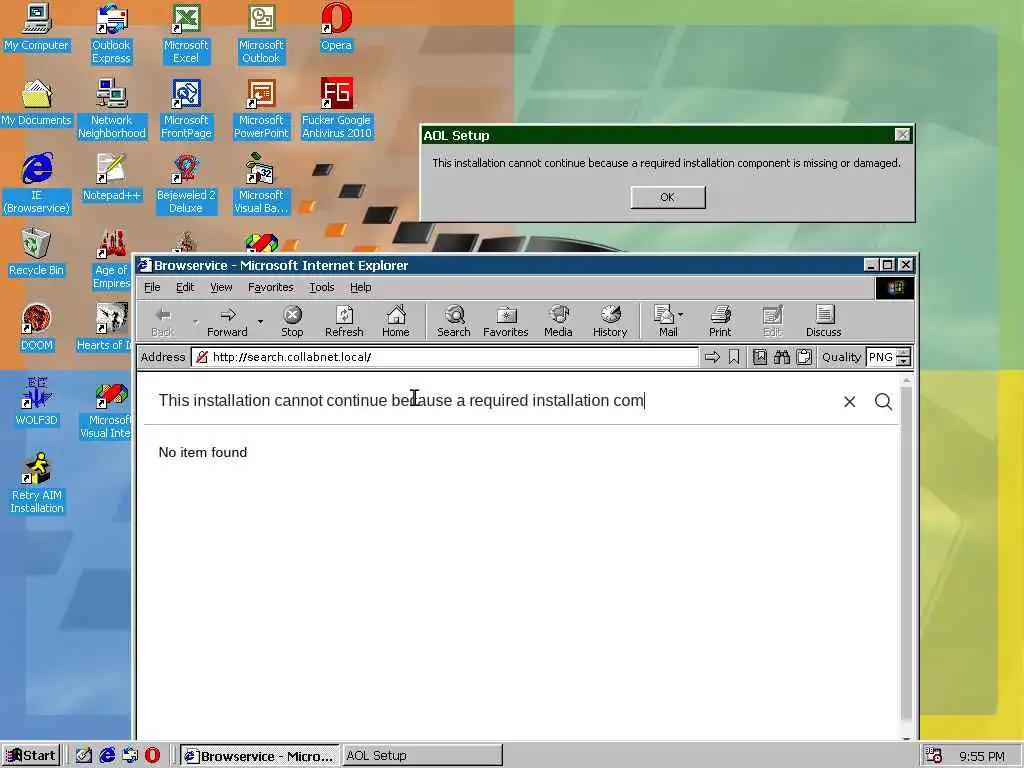Select the Microsoft Outlook desktop icon

261,33
